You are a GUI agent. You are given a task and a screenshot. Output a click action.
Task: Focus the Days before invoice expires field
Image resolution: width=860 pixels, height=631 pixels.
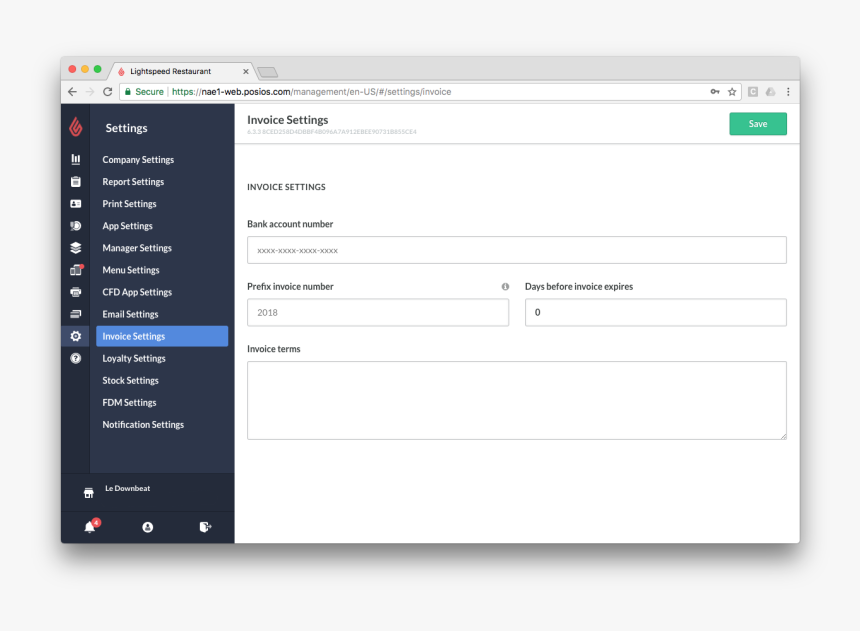click(x=655, y=313)
